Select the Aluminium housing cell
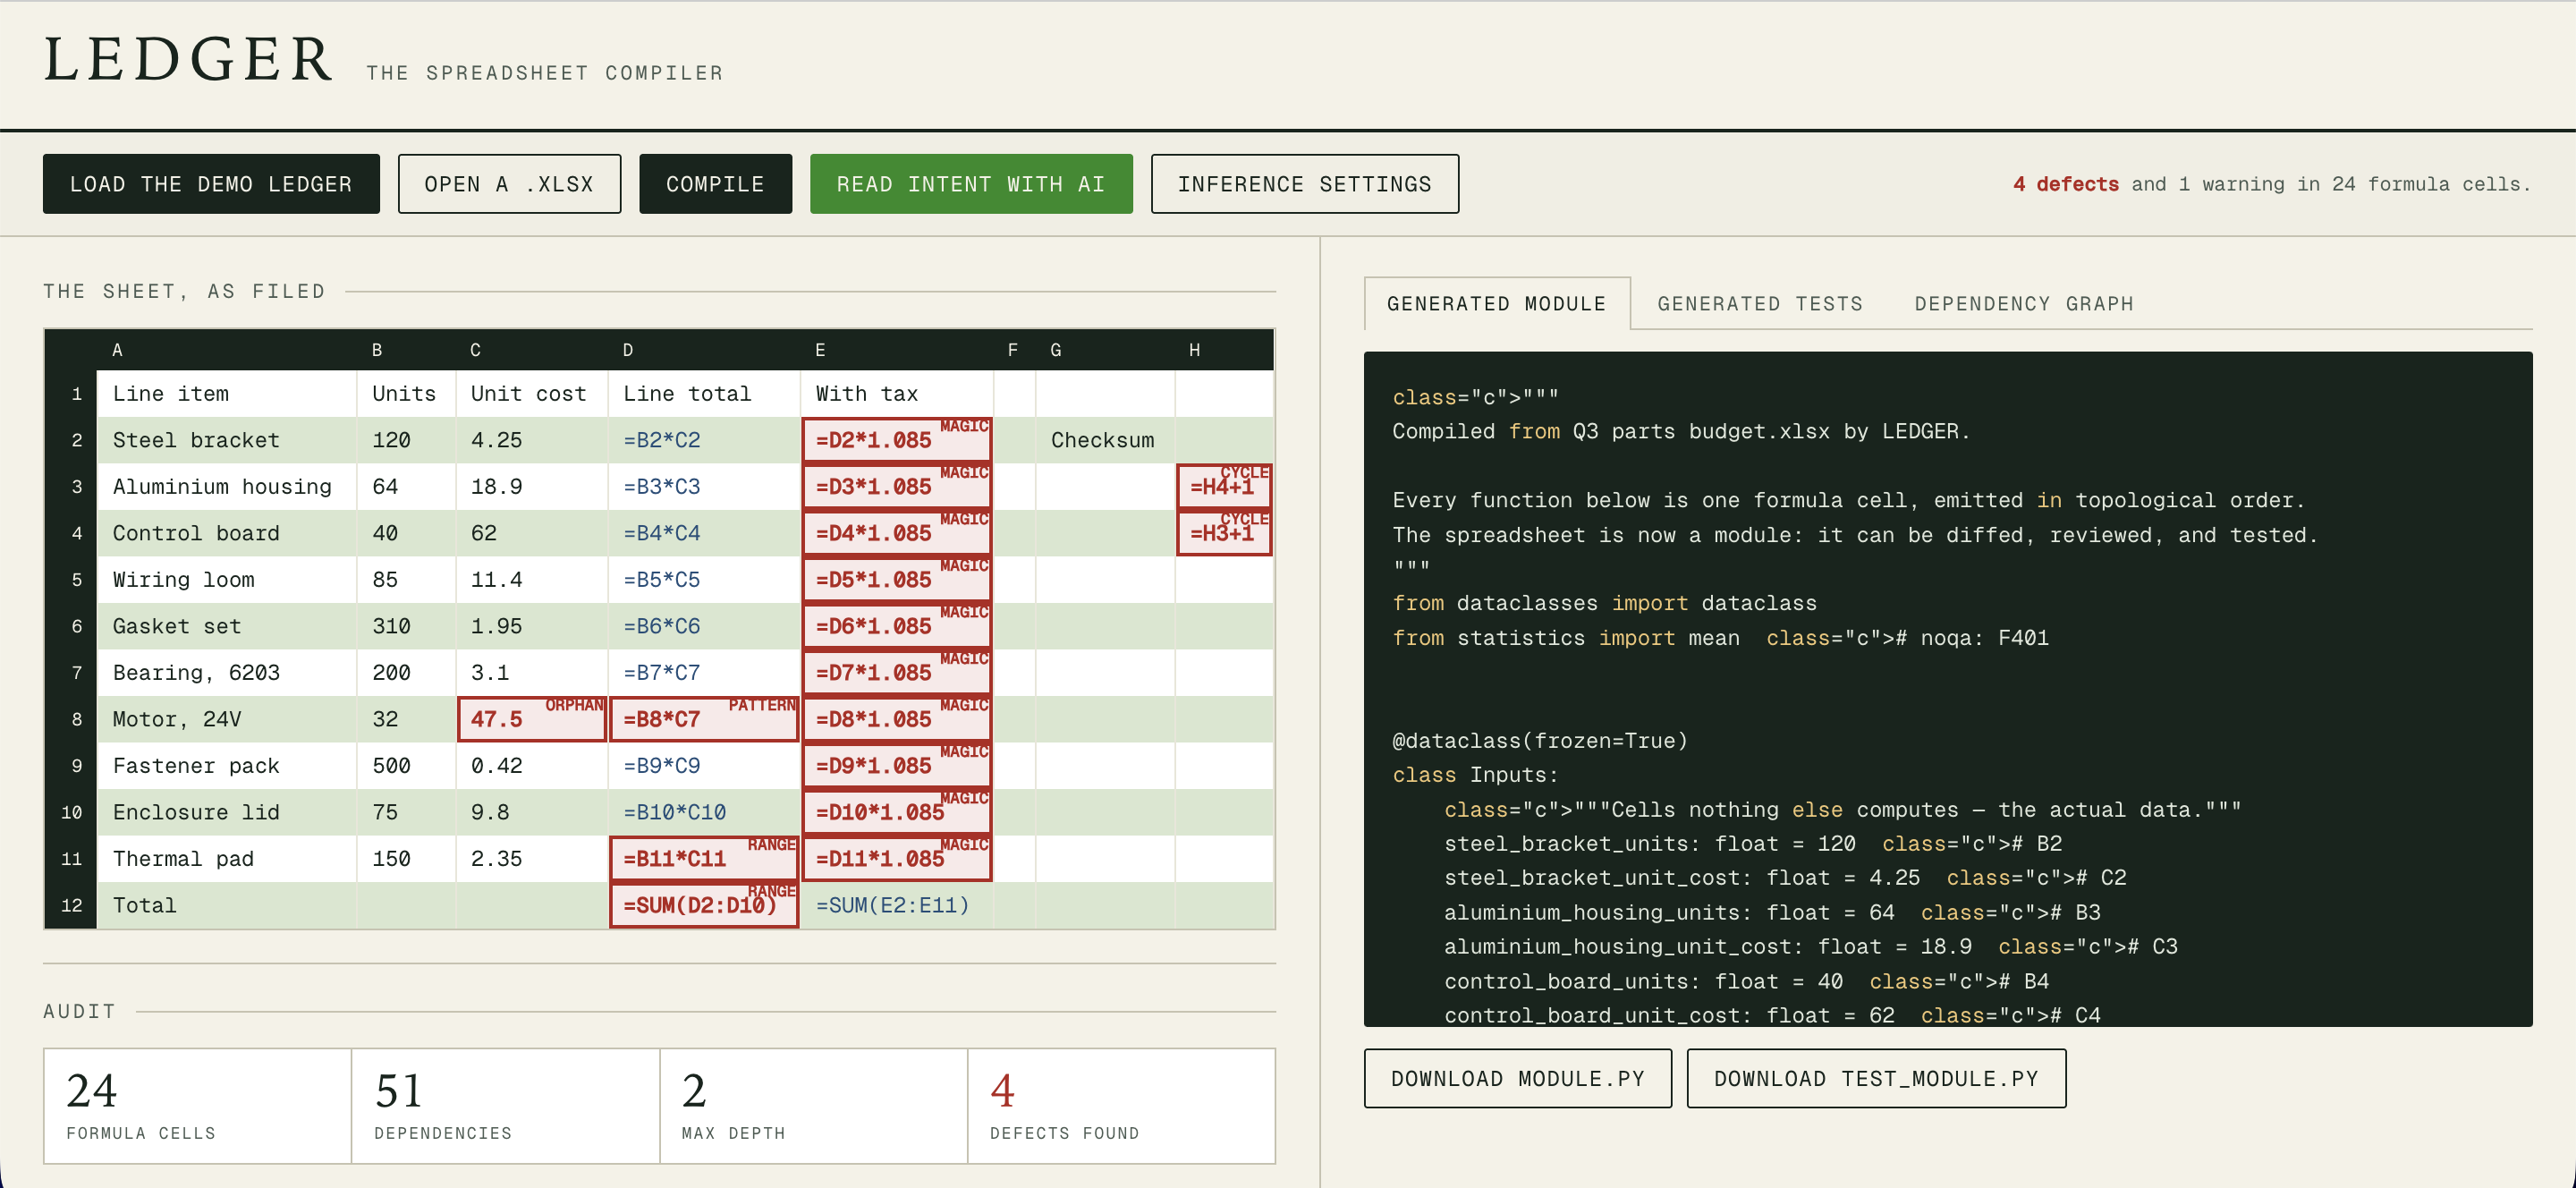The height and width of the screenshot is (1188, 2576). click(x=227, y=487)
